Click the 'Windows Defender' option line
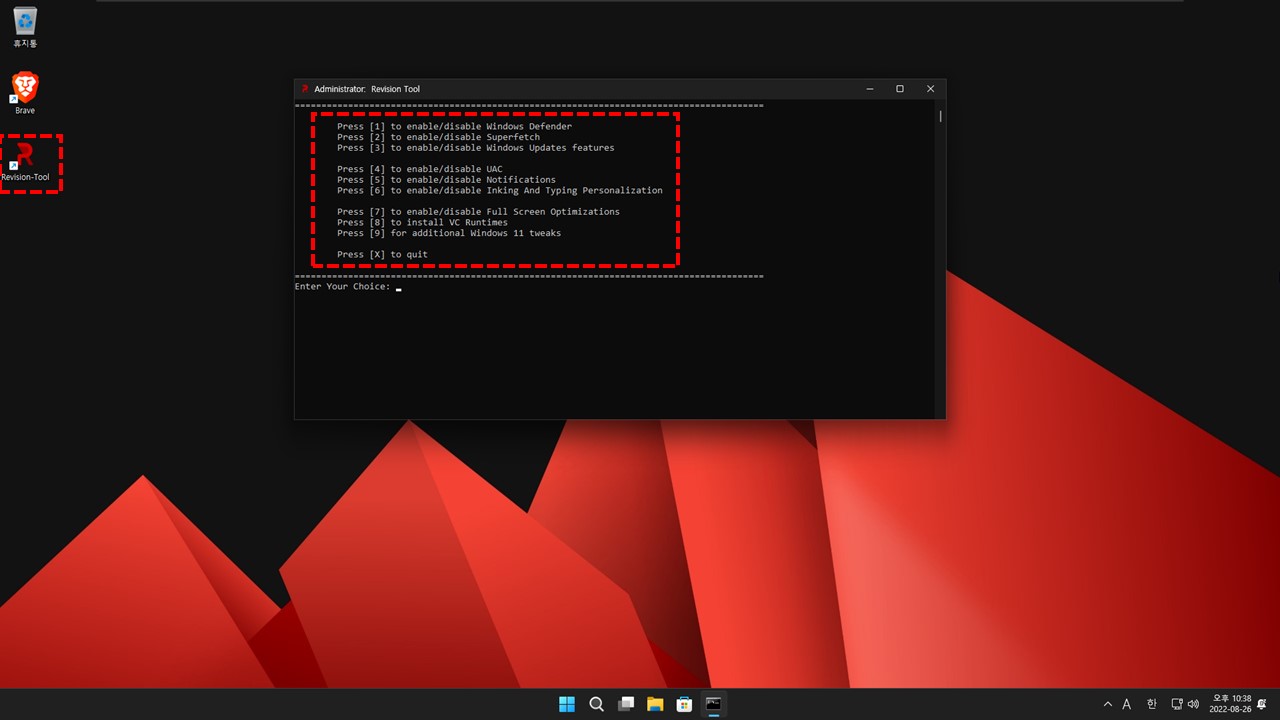 tap(454, 127)
